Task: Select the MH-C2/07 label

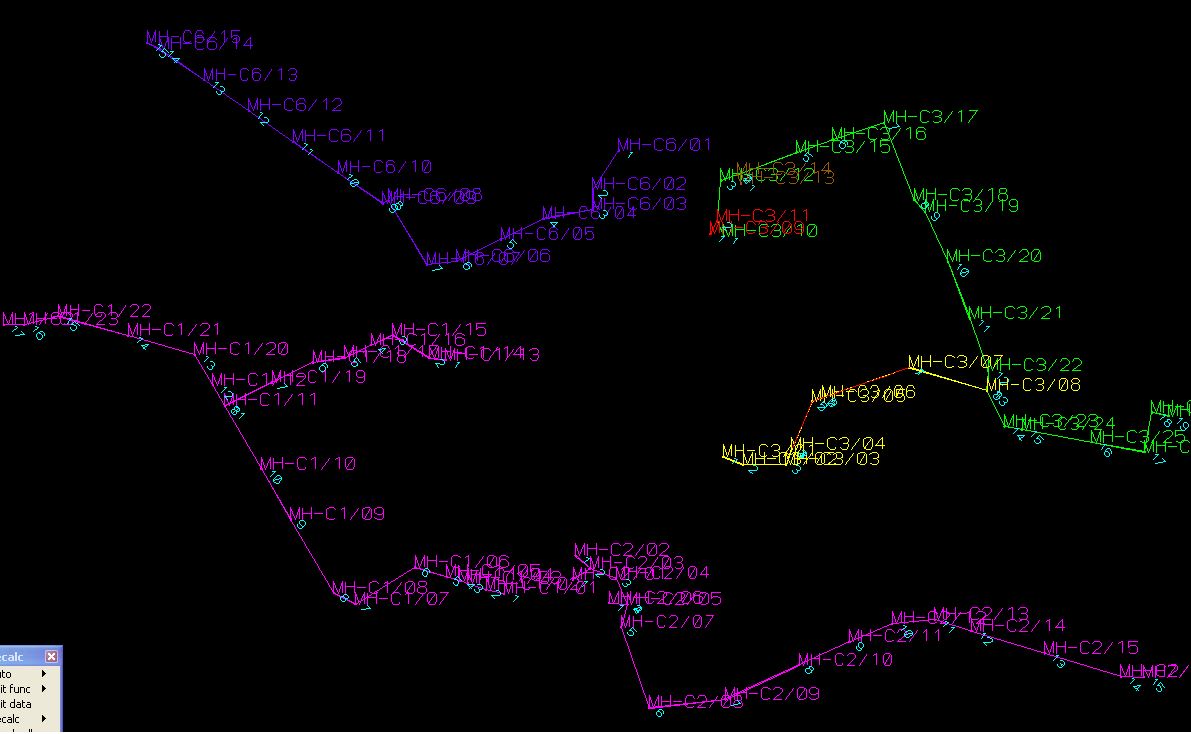Action: click(x=667, y=622)
